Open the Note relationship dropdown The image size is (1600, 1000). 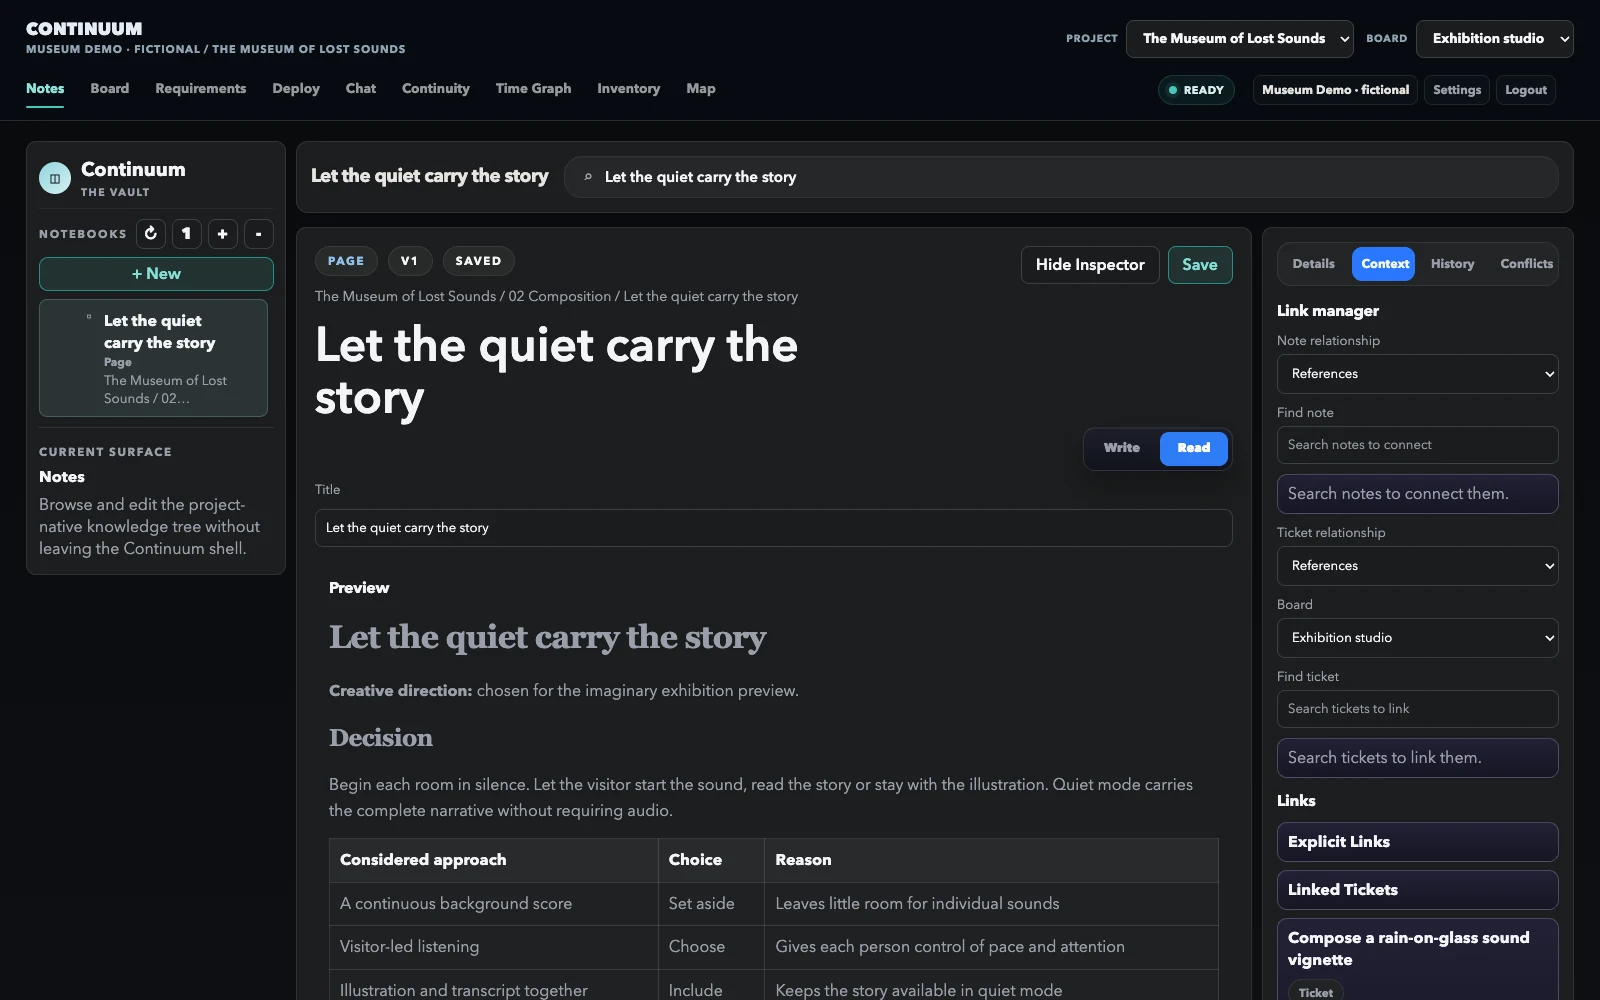point(1417,374)
